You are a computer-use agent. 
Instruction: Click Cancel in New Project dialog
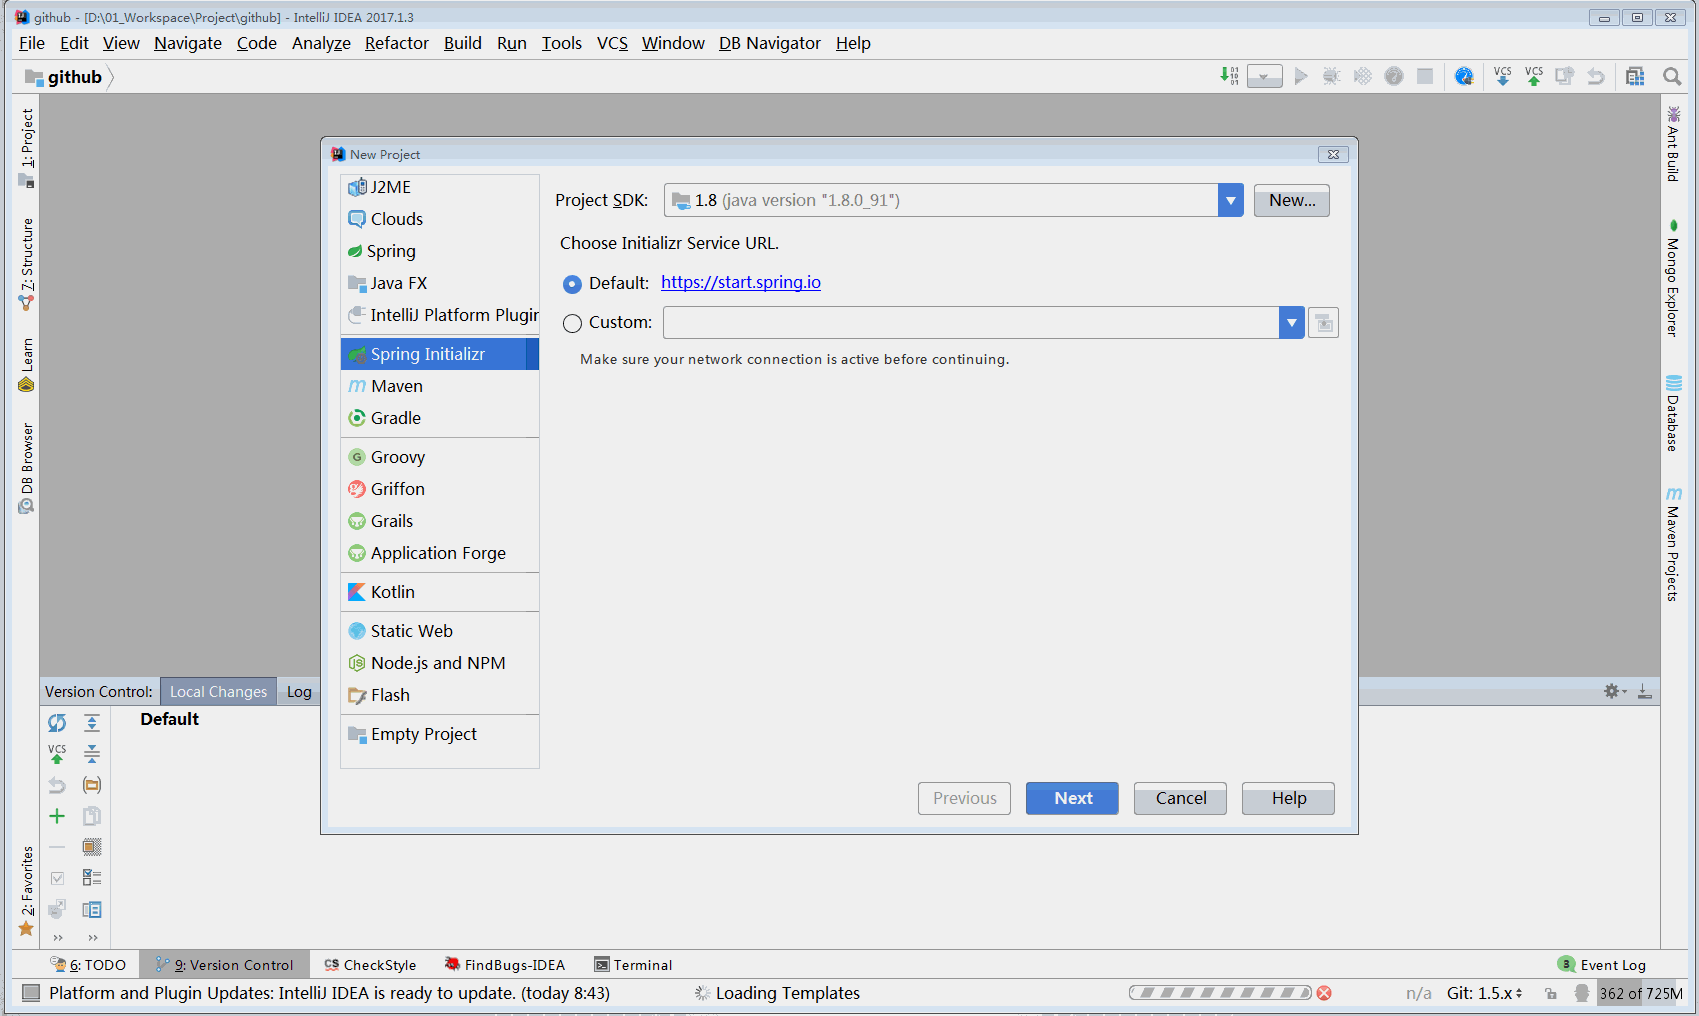pos(1180,798)
